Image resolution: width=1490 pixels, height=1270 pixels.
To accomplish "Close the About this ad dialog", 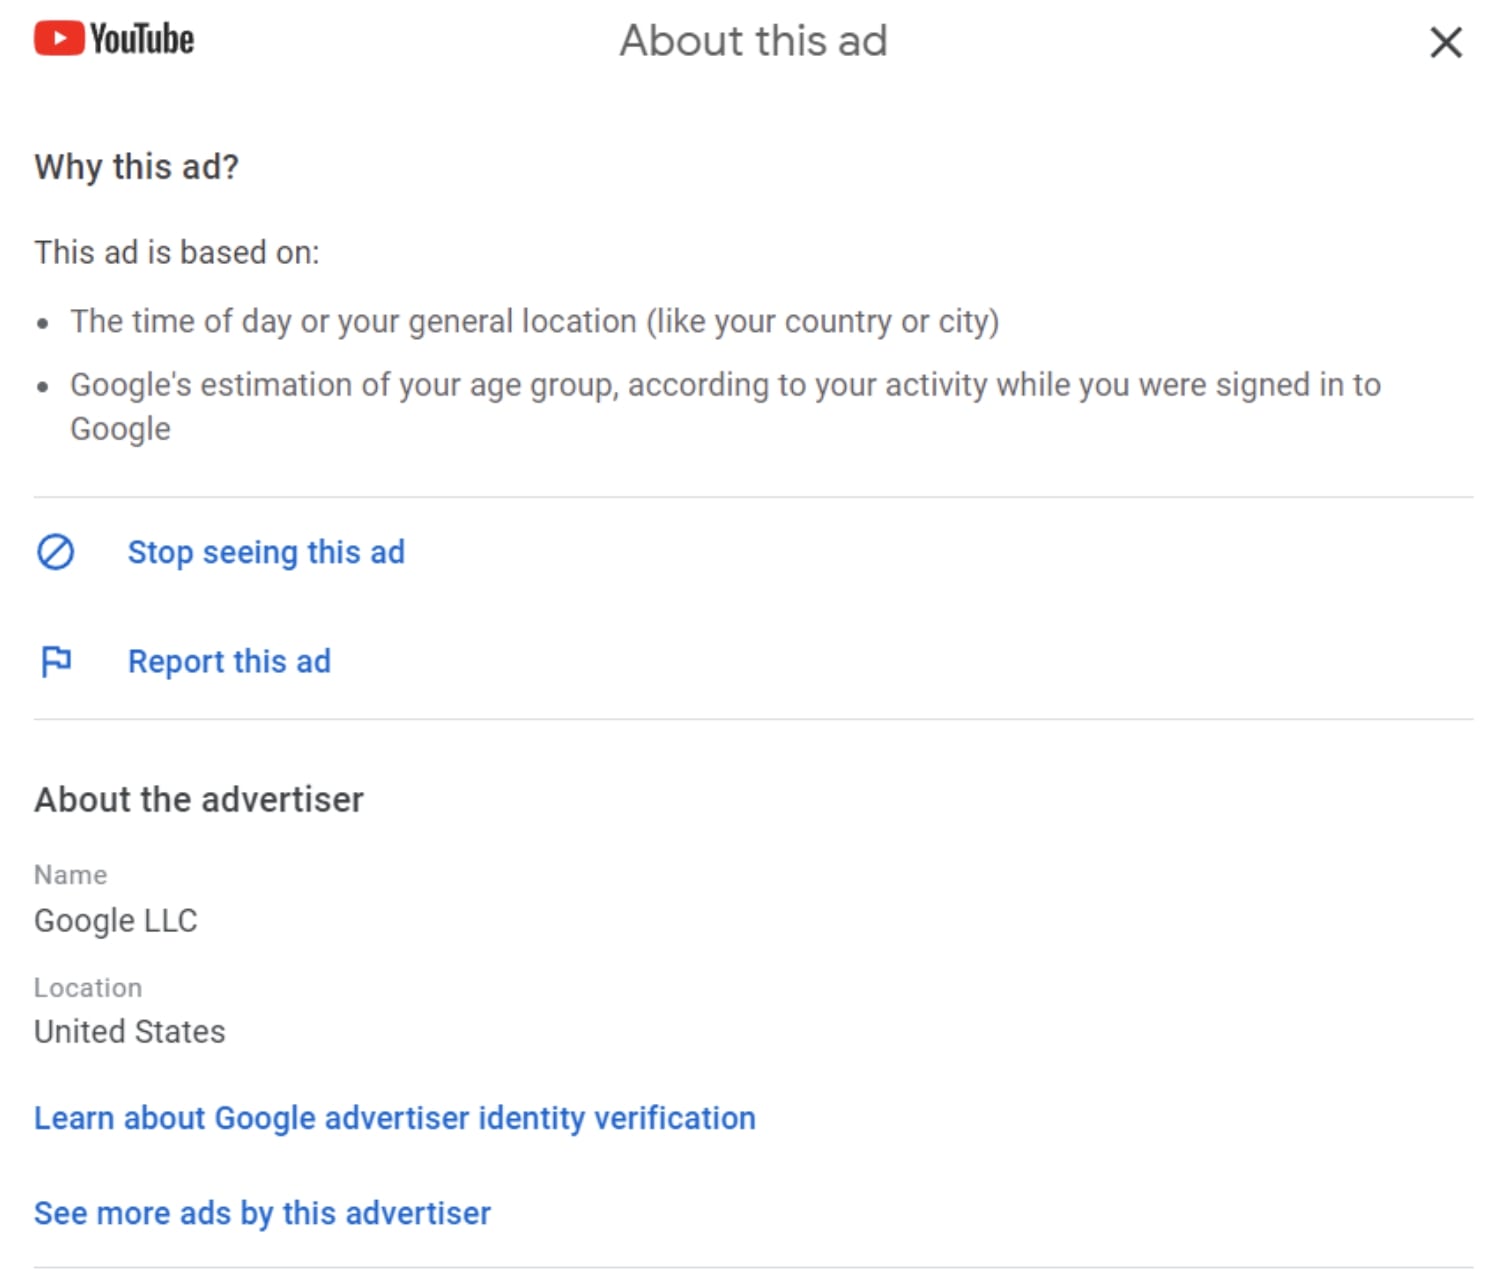I will (x=1445, y=43).
